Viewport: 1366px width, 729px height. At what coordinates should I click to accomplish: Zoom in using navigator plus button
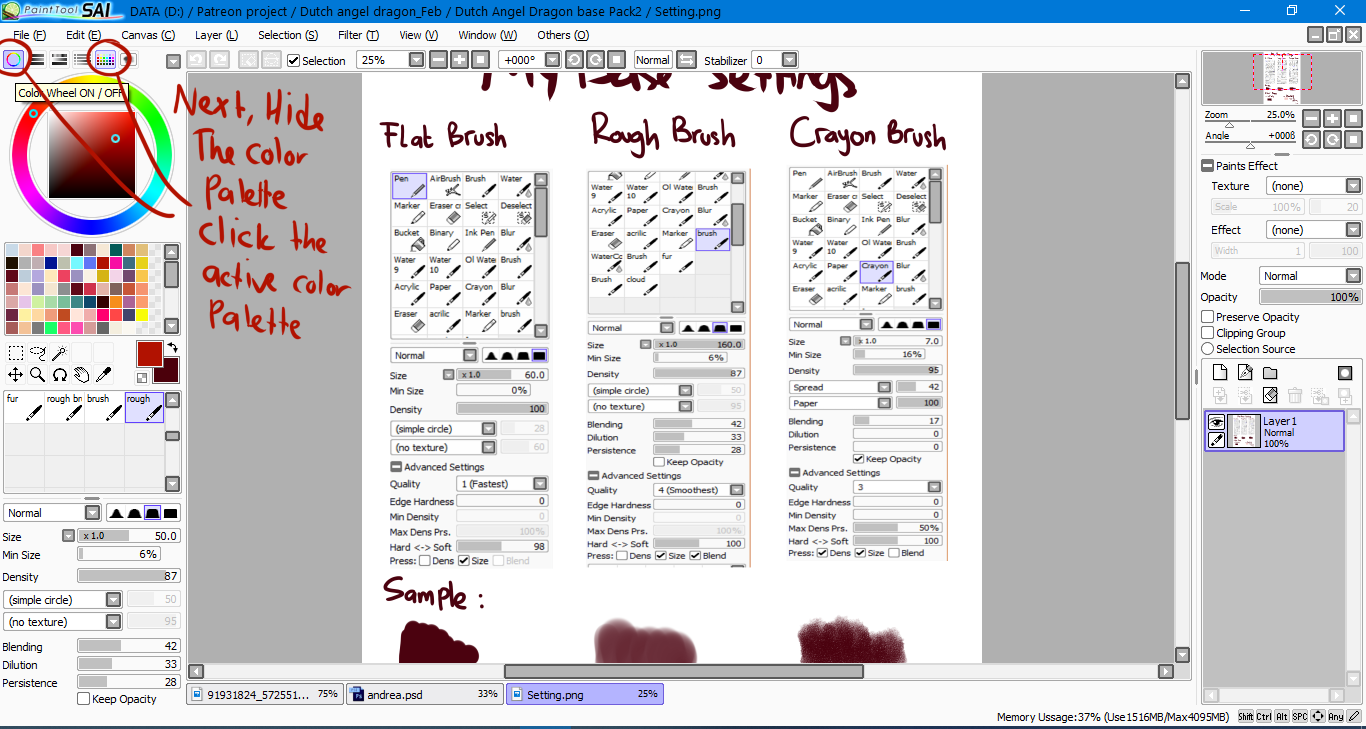(x=1332, y=118)
